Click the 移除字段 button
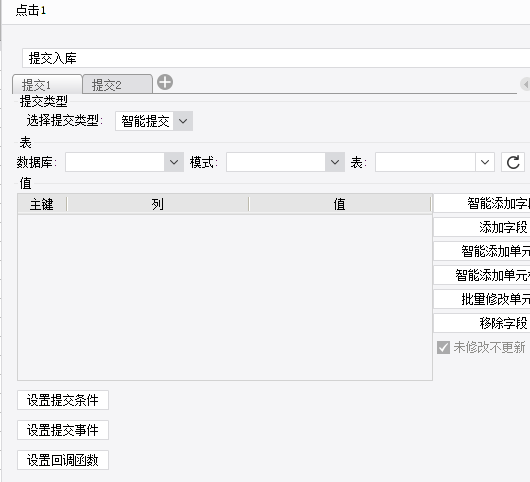530x482 pixels. (x=482, y=323)
